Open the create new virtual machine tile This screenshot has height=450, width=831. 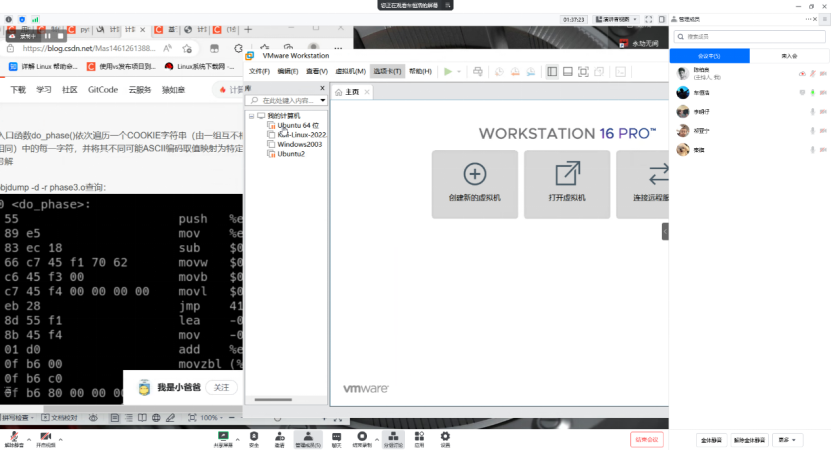(x=475, y=184)
